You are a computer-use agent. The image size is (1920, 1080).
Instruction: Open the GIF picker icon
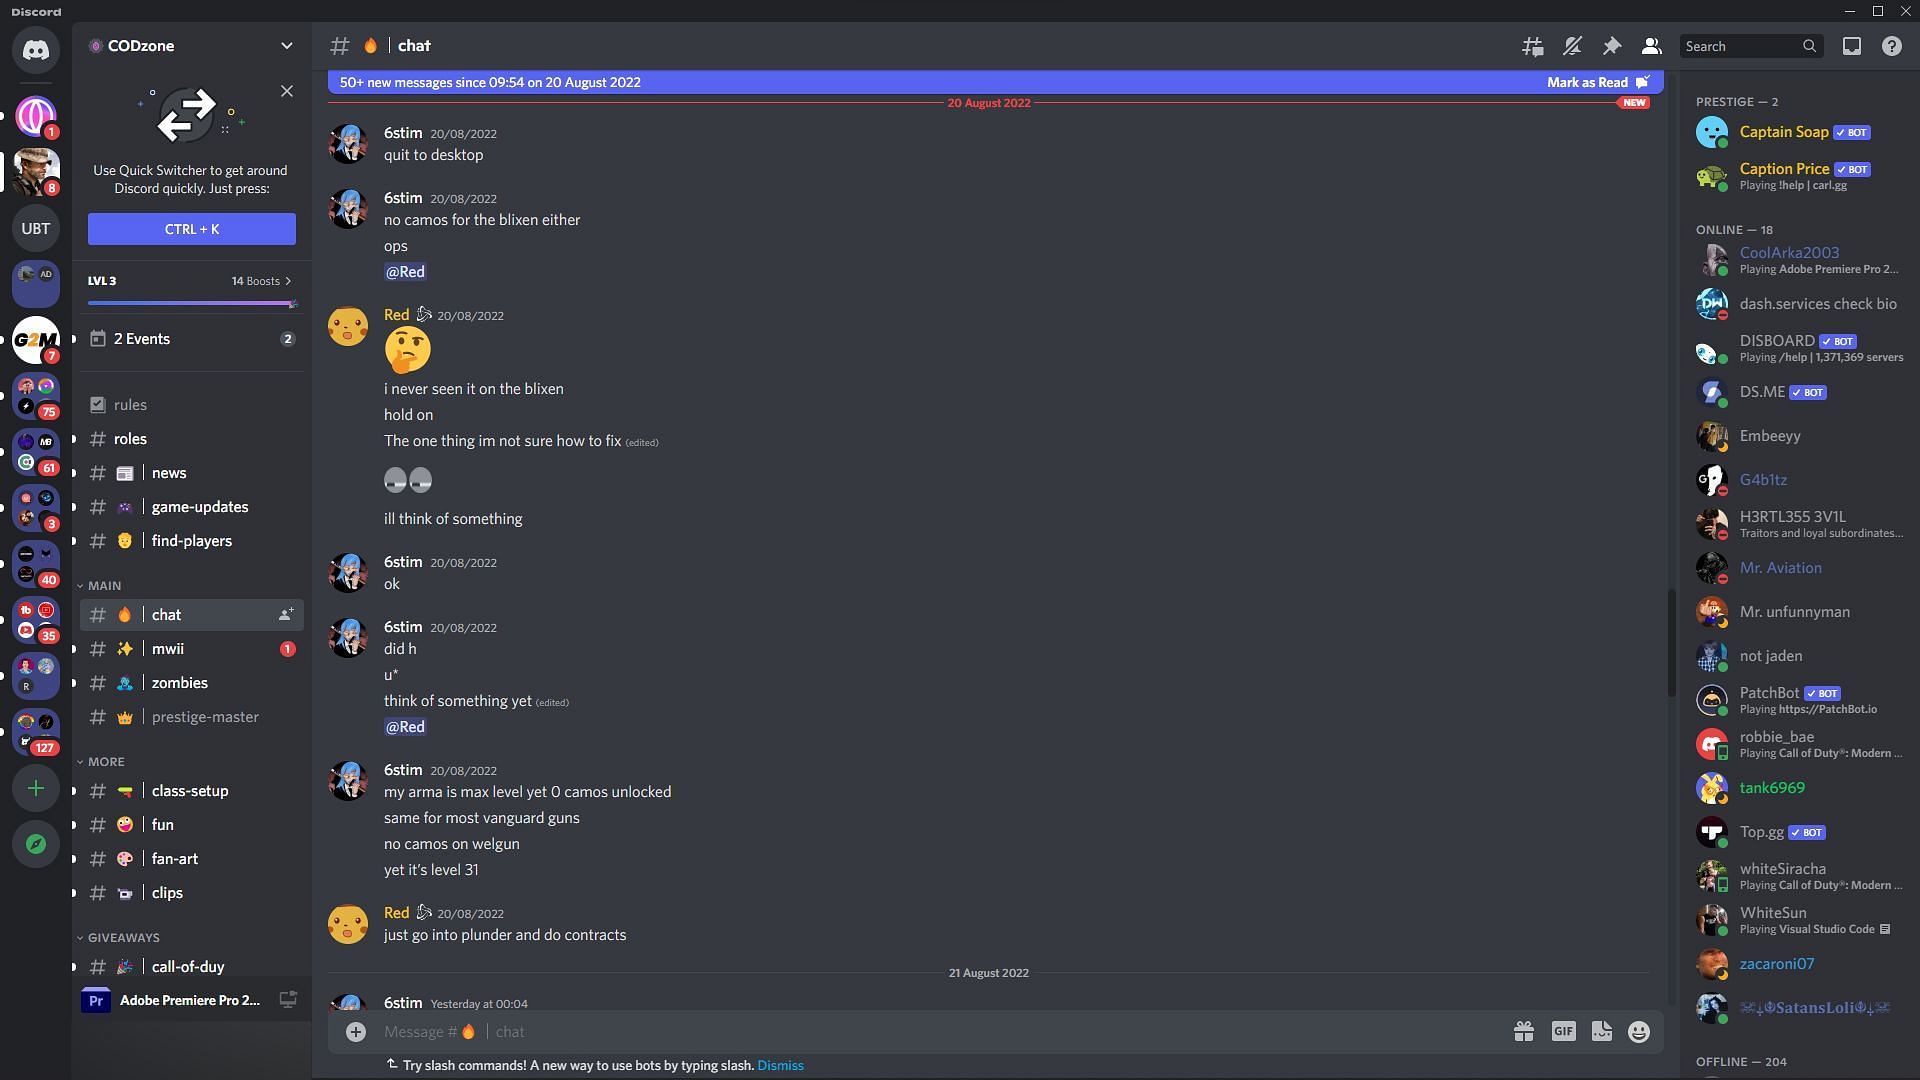coord(1564,1031)
